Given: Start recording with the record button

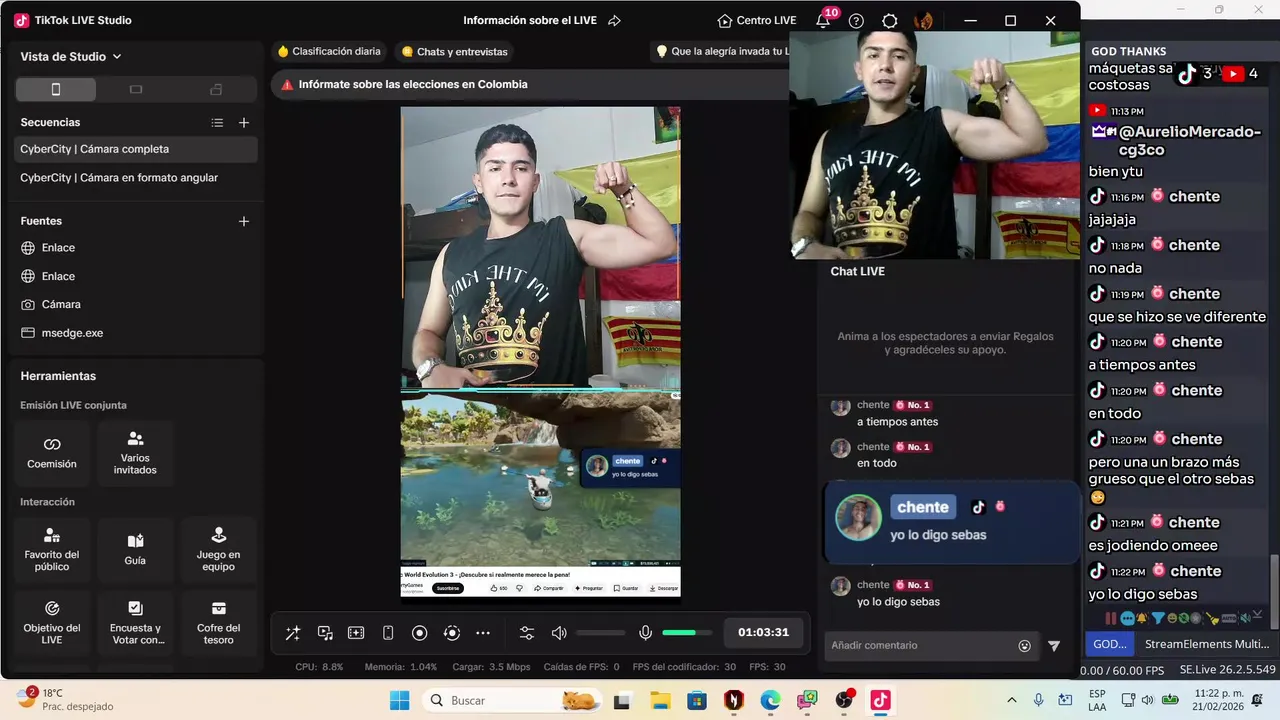Looking at the screenshot, I should (x=420, y=633).
